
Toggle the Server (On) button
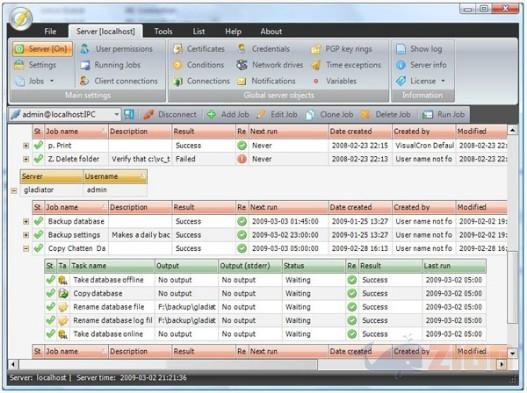point(42,49)
